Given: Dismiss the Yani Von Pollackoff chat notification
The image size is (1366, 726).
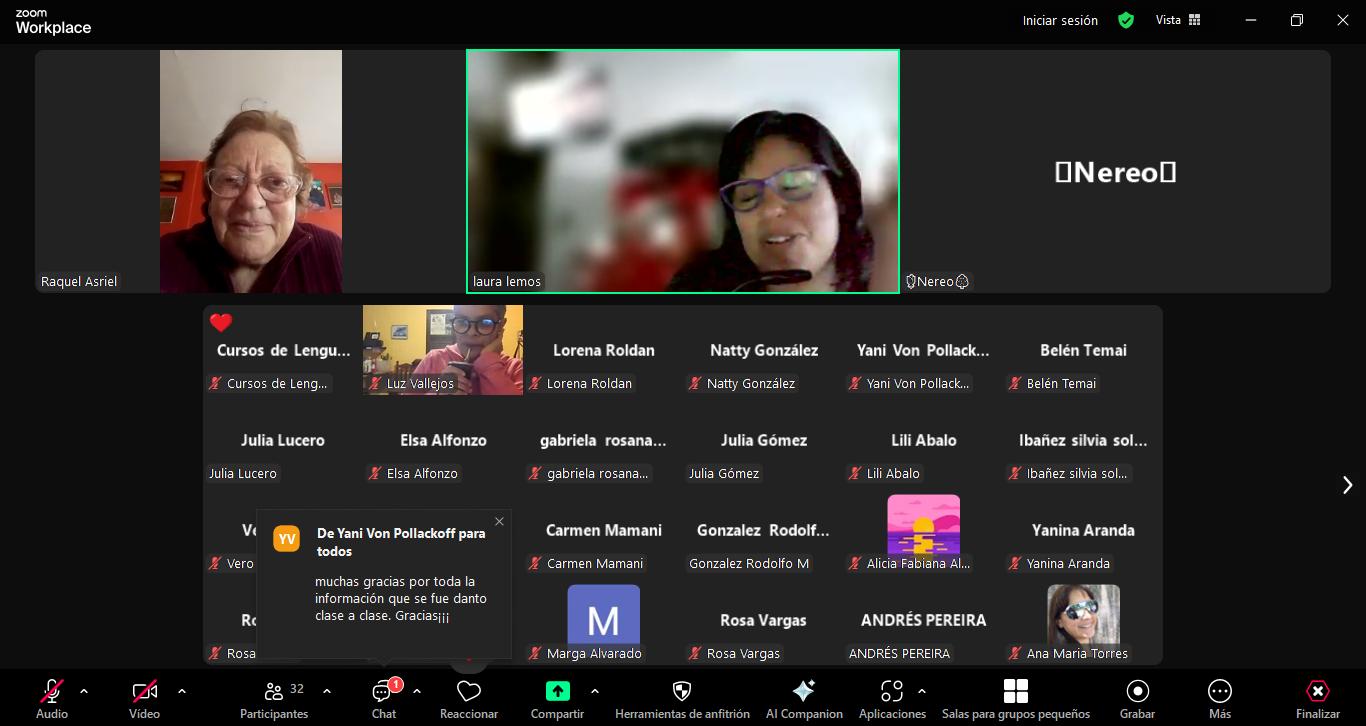Looking at the screenshot, I should 499,521.
